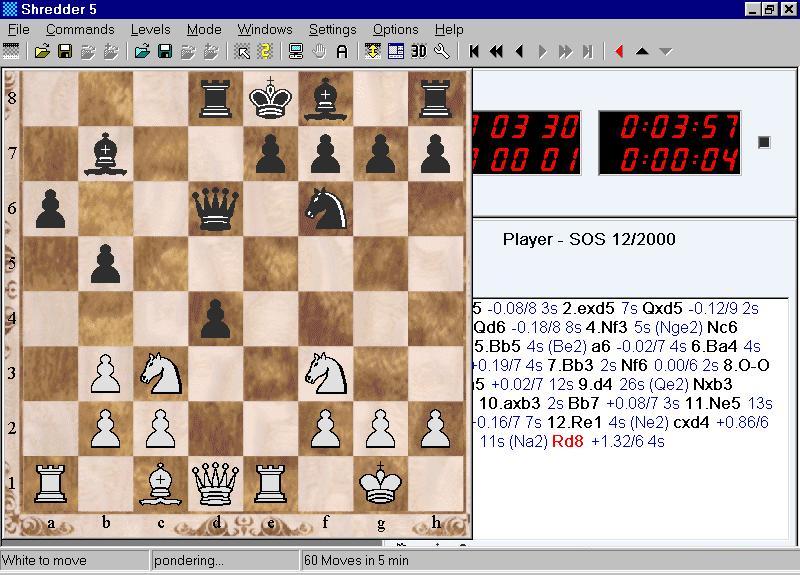This screenshot has height=575, width=800.
Task: Click the red left arrow icon
Action: tap(619, 51)
